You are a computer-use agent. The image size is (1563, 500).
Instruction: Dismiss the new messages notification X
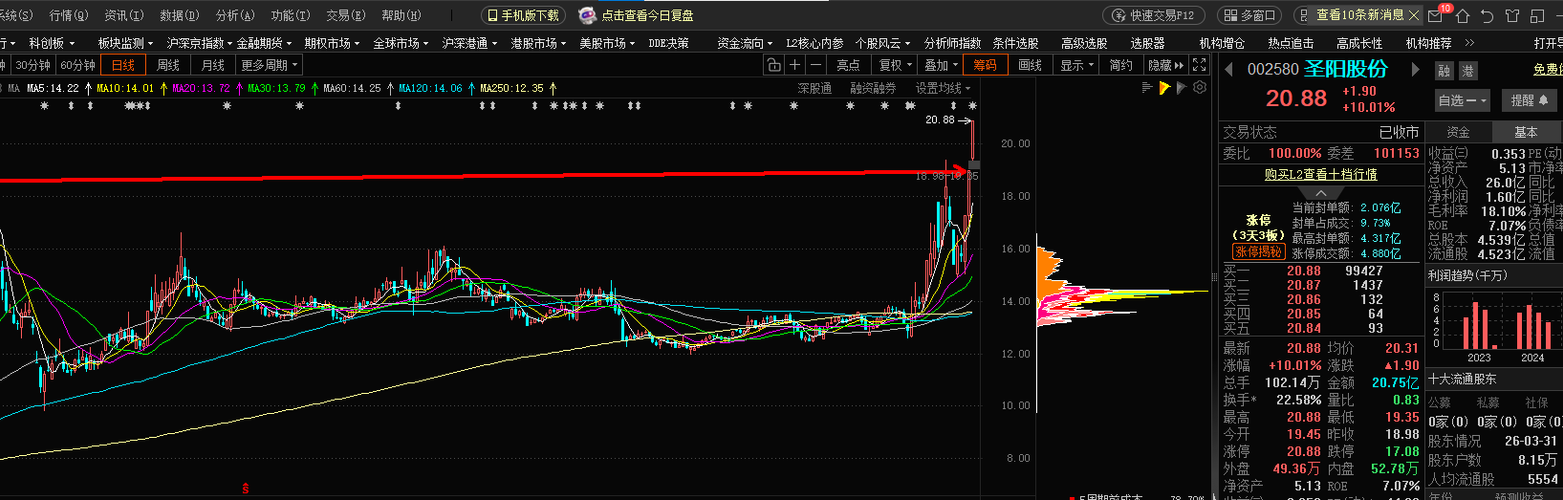(1415, 15)
